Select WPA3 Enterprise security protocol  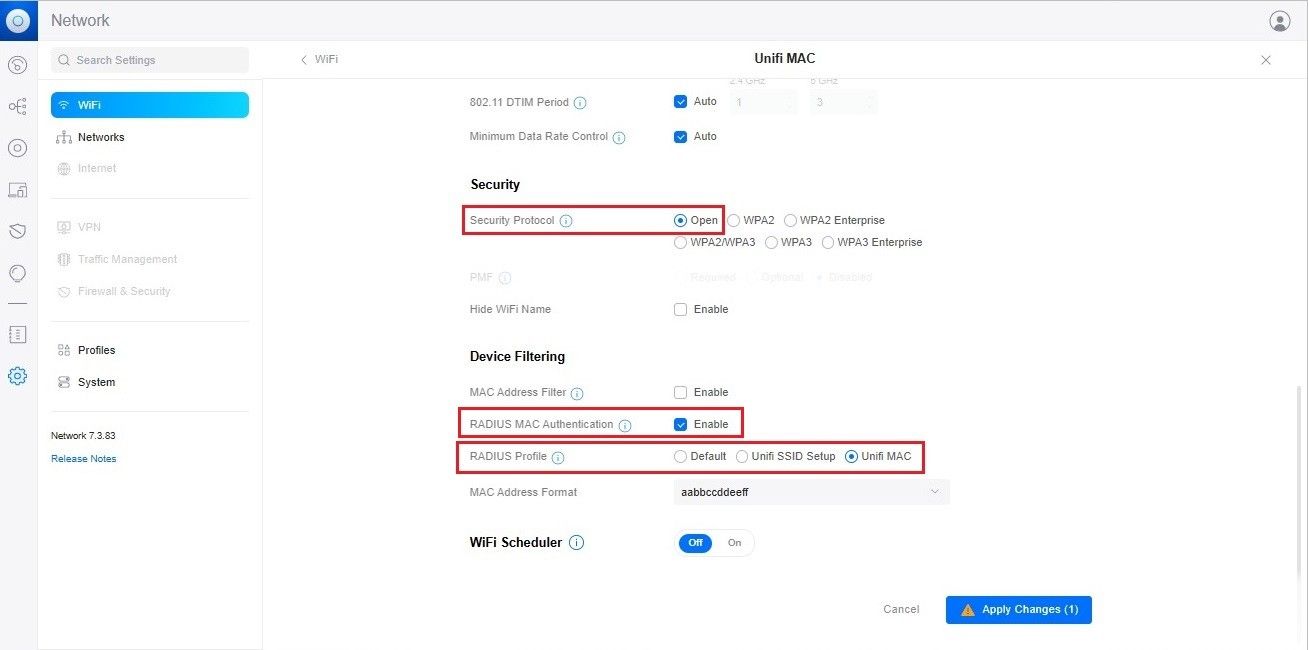pos(828,242)
